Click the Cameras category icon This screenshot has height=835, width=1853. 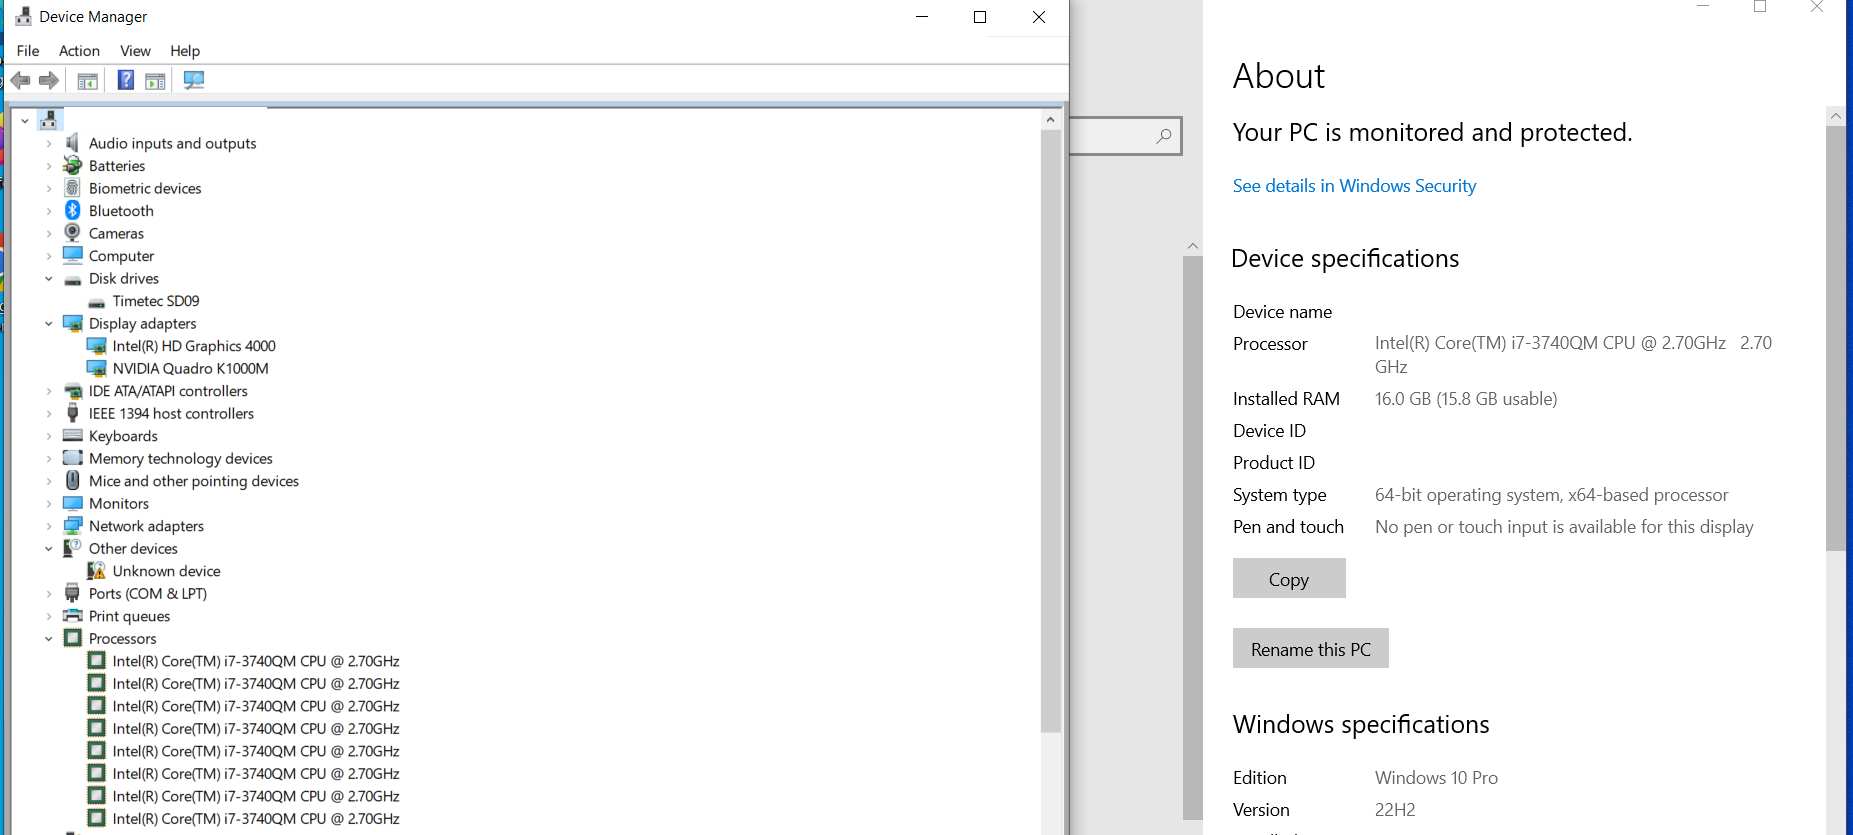pyautogui.click(x=72, y=233)
